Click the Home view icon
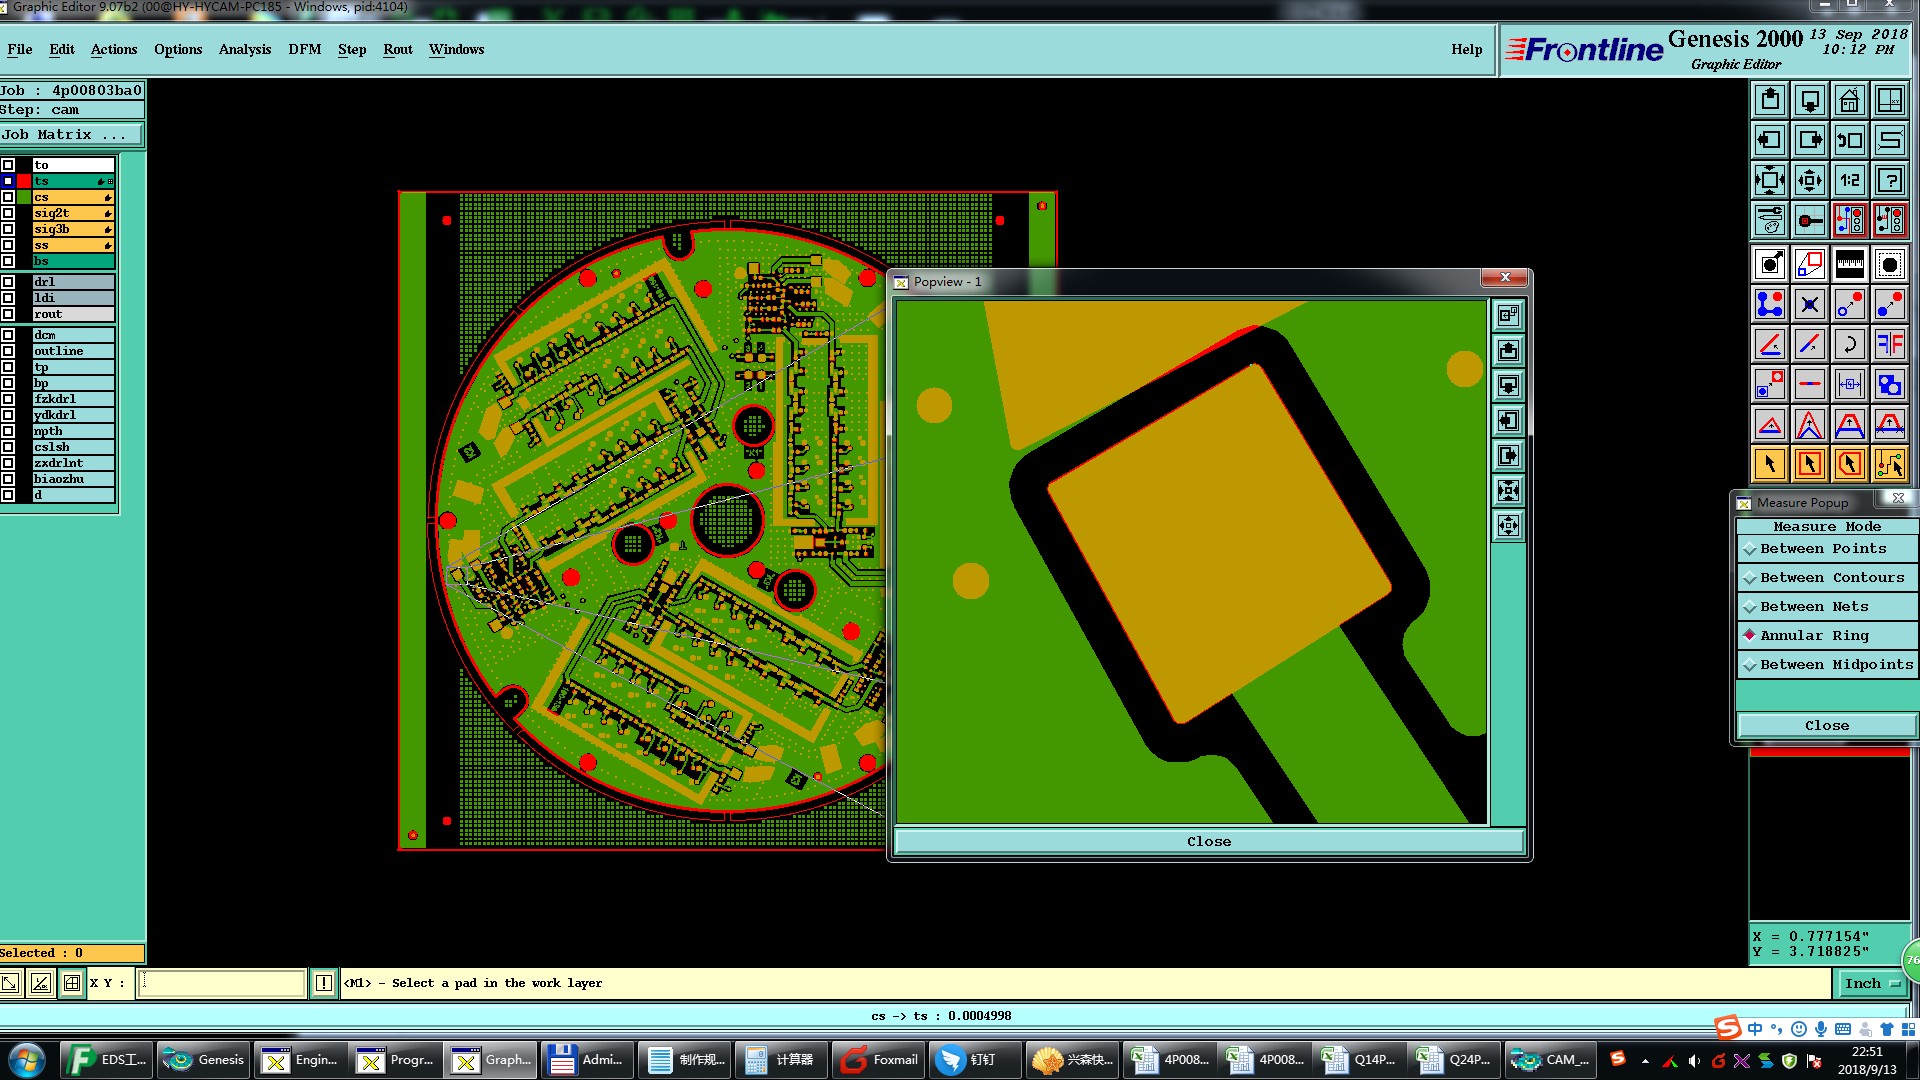 [x=1849, y=100]
